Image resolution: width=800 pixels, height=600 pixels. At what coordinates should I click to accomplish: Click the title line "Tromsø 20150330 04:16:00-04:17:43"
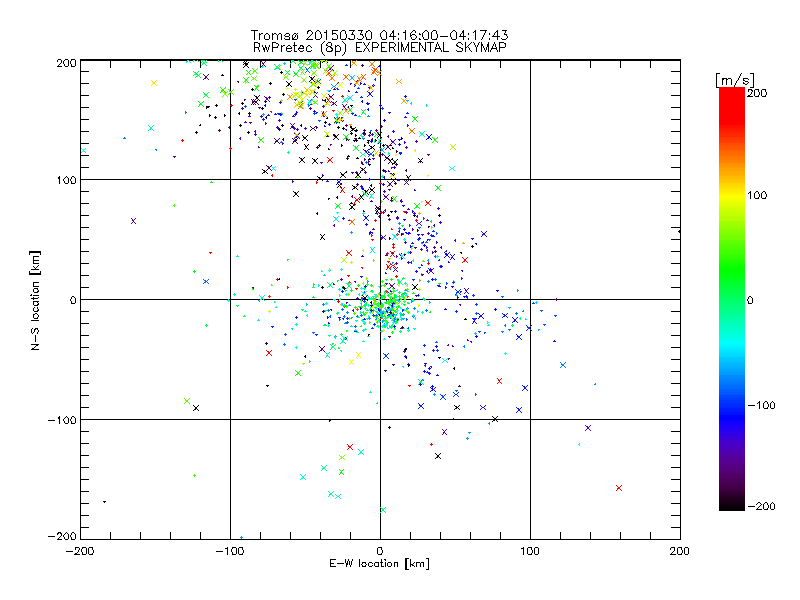(x=379, y=35)
